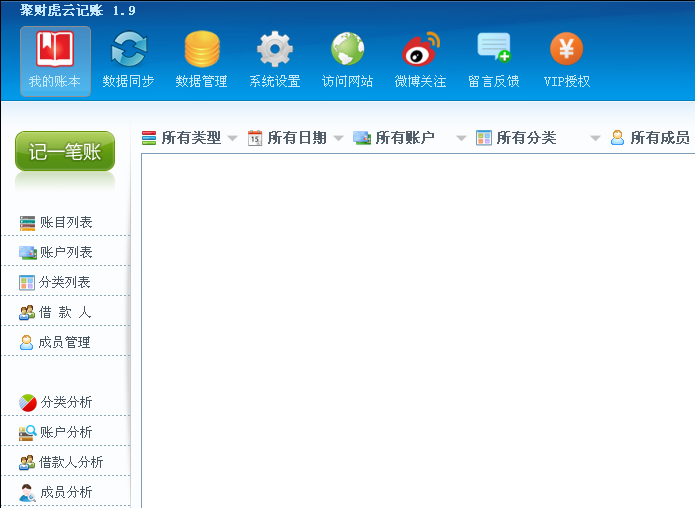695x508 pixels.
Task: Open 借款人 in the sidebar
Action: pyautogui.click(x=64, y=312)
